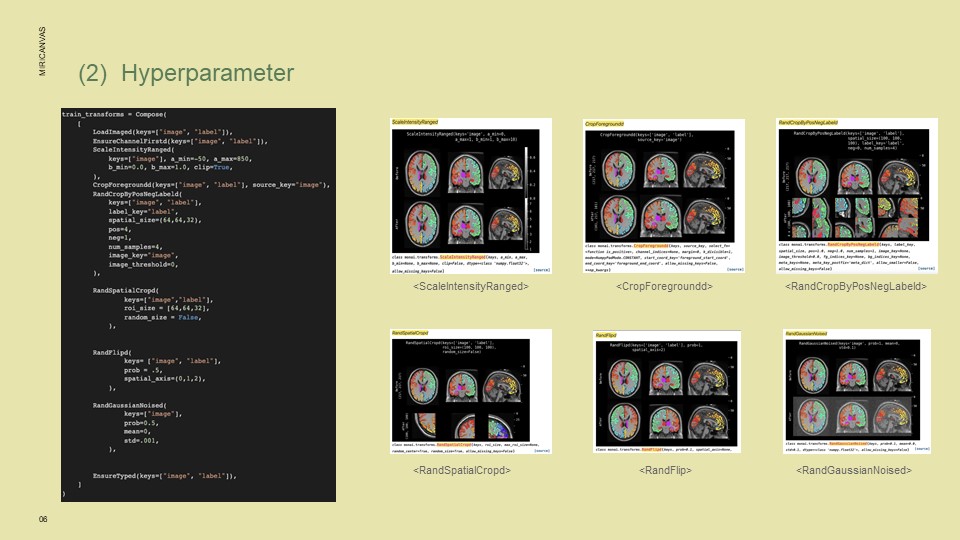Click the '<ScaleIntensityRanged>' caption
The image size is (960, 540).
tap(471, 286)
